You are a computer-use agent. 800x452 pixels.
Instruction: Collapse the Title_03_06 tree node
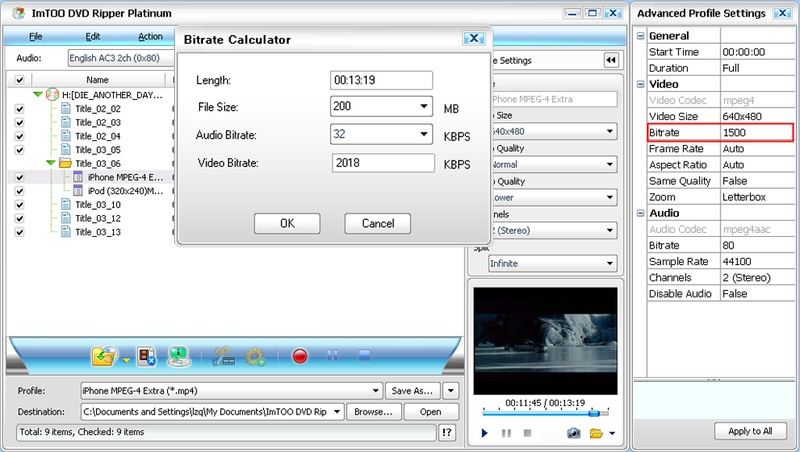51,163
